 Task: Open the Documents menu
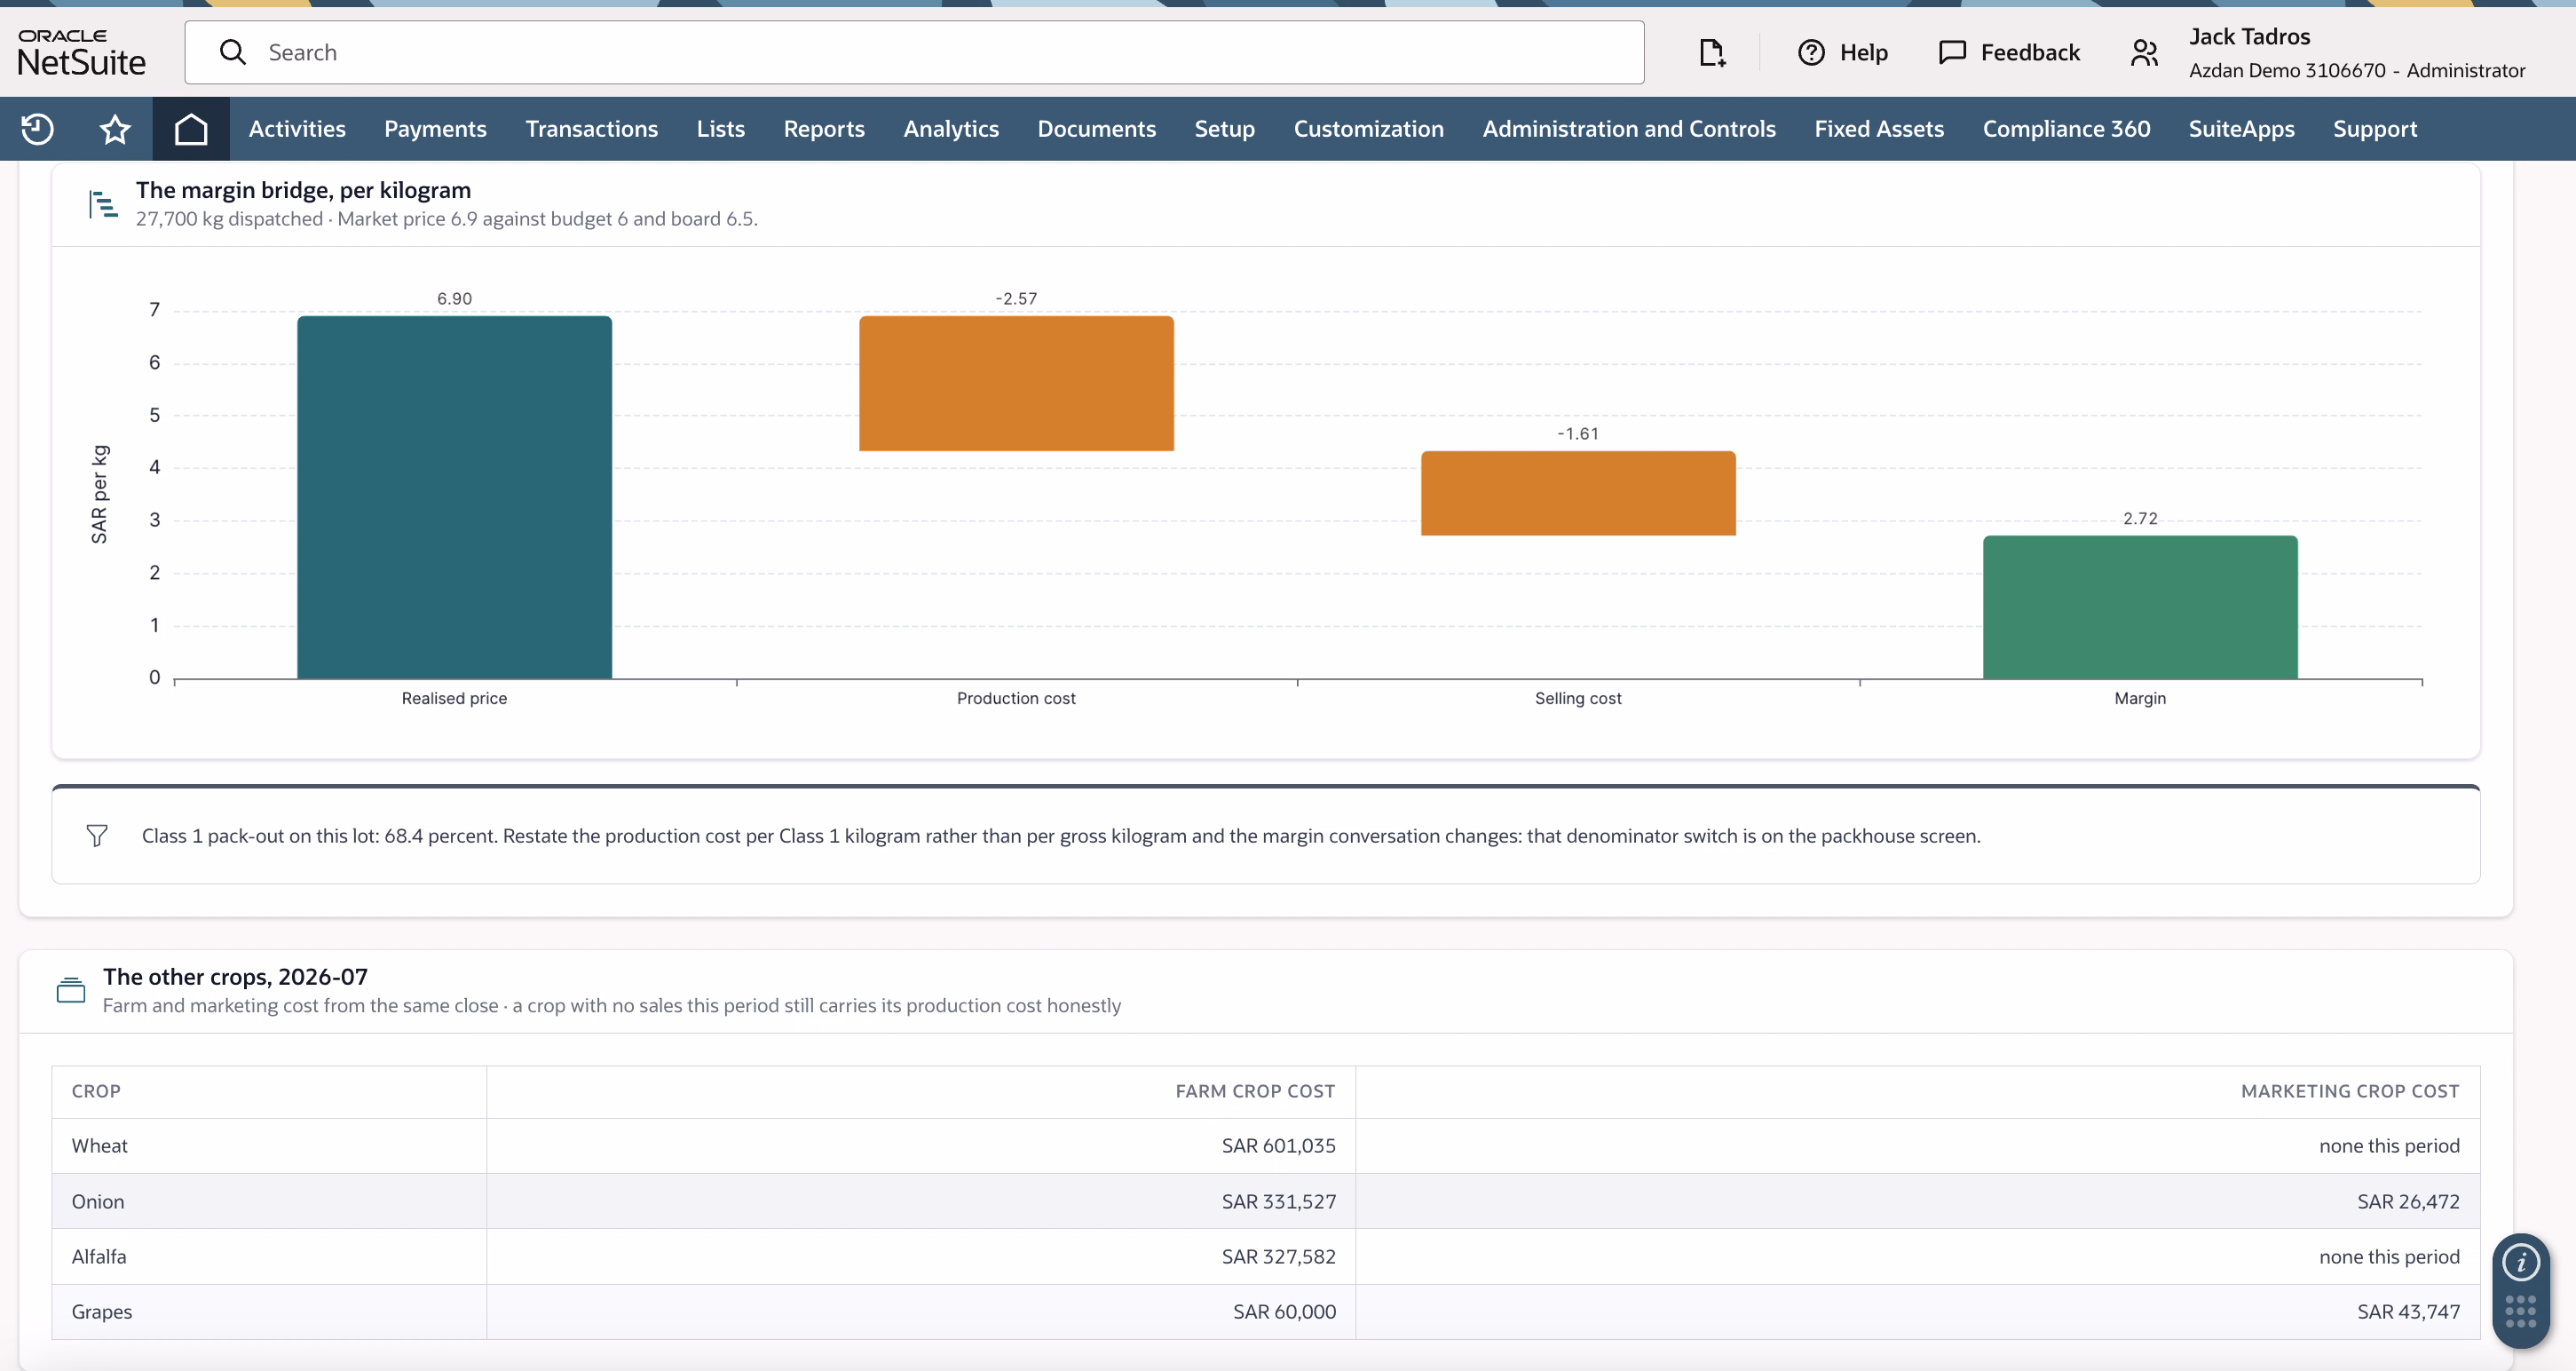coord(1096,129)
